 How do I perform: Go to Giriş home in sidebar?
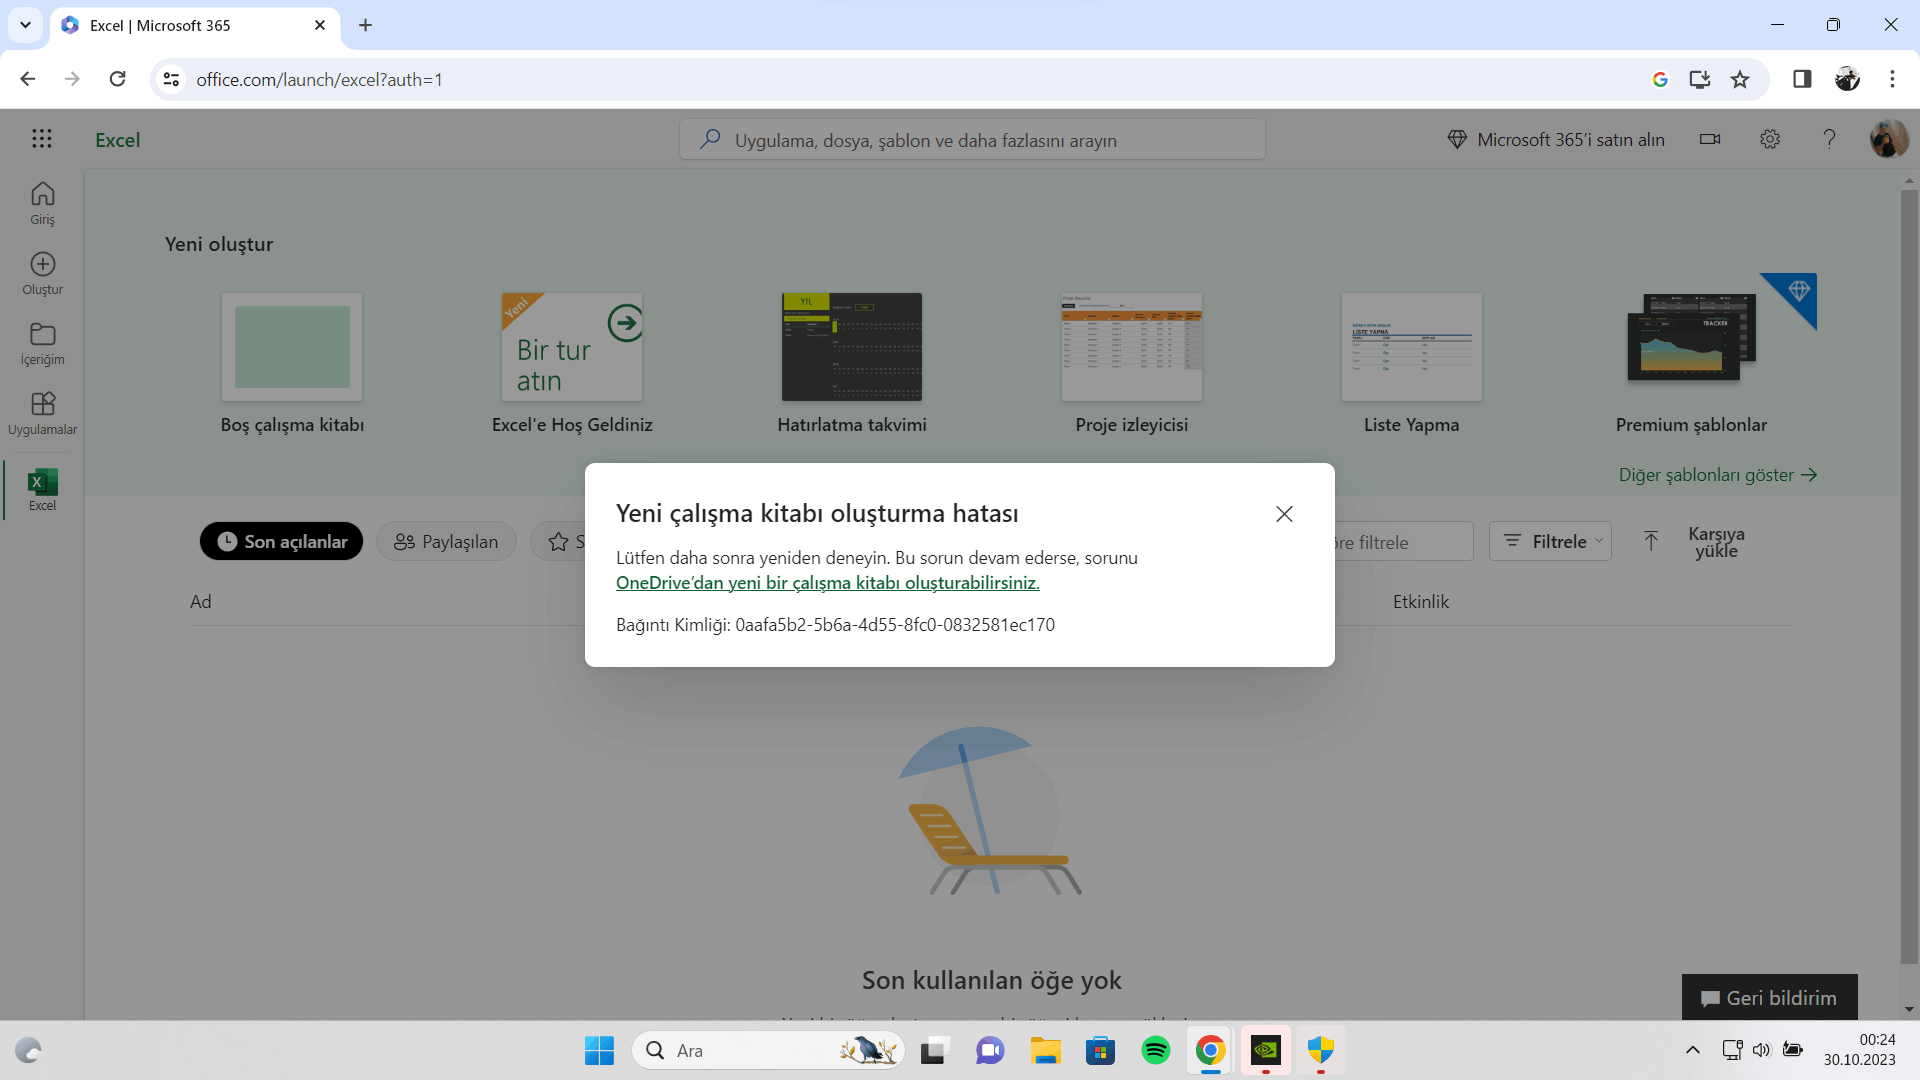(42, 203)
